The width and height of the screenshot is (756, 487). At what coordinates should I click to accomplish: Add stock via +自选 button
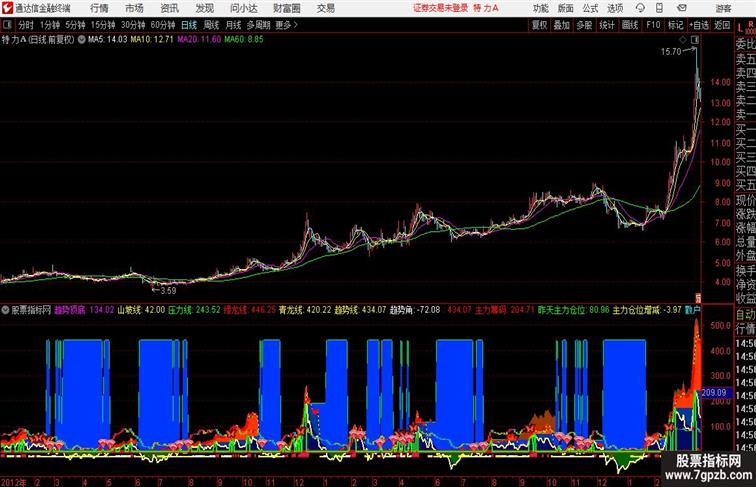(699, 25)
